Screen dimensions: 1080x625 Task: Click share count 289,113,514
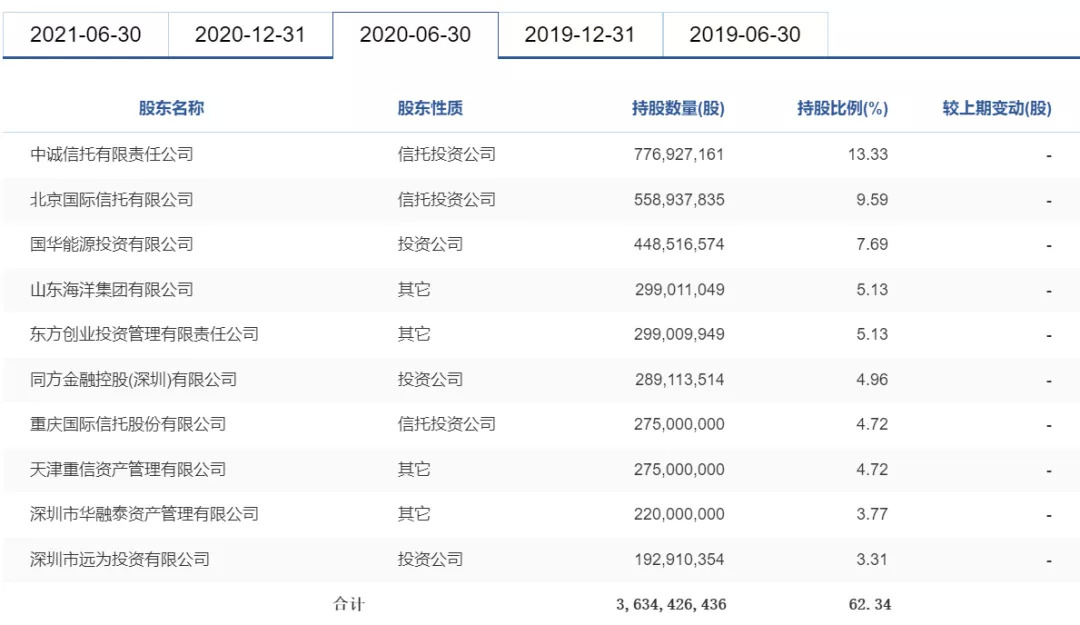click(x=680, y=380)
